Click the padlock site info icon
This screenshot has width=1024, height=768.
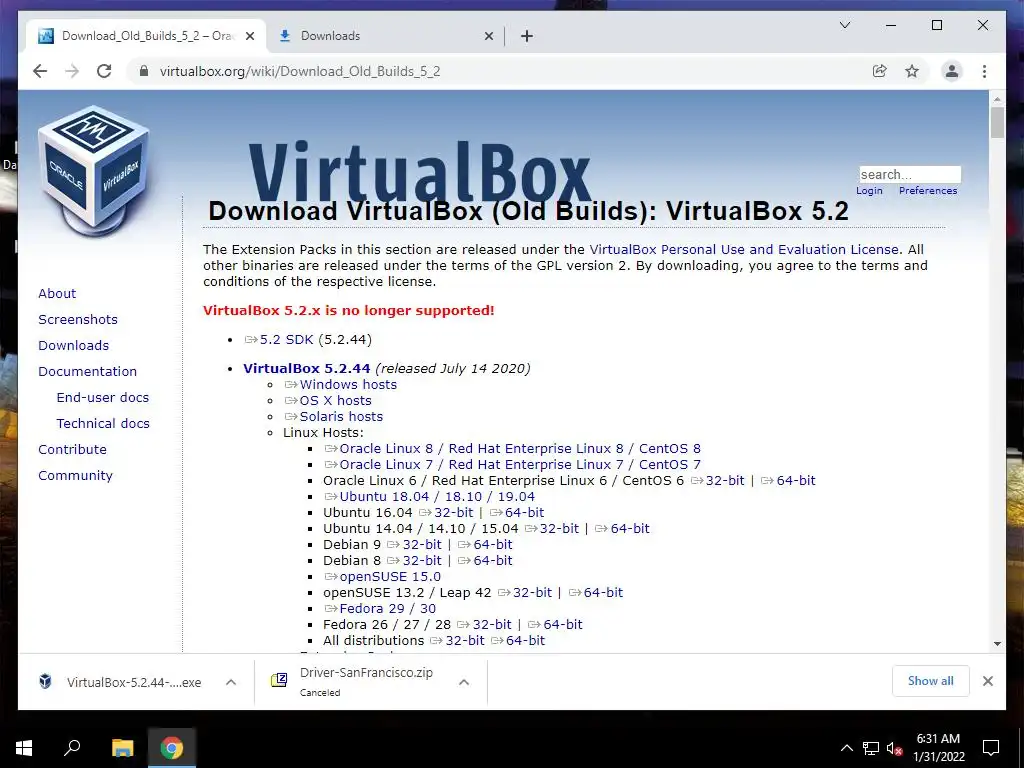tap(144, 71)
